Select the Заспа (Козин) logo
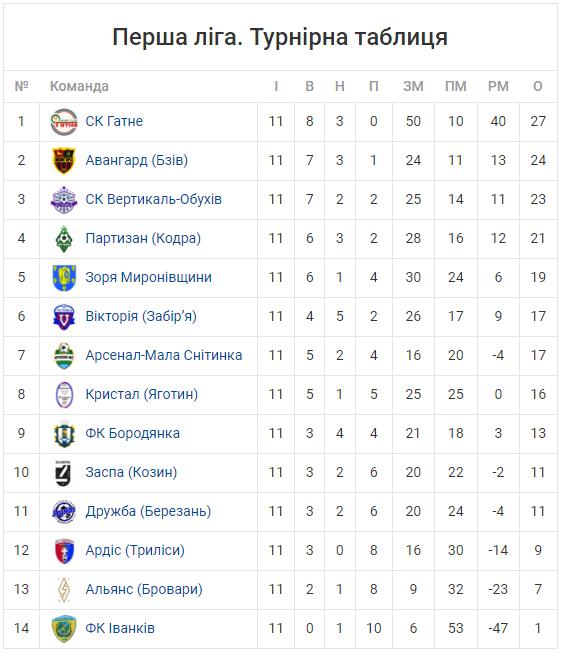 pos(63,473)
